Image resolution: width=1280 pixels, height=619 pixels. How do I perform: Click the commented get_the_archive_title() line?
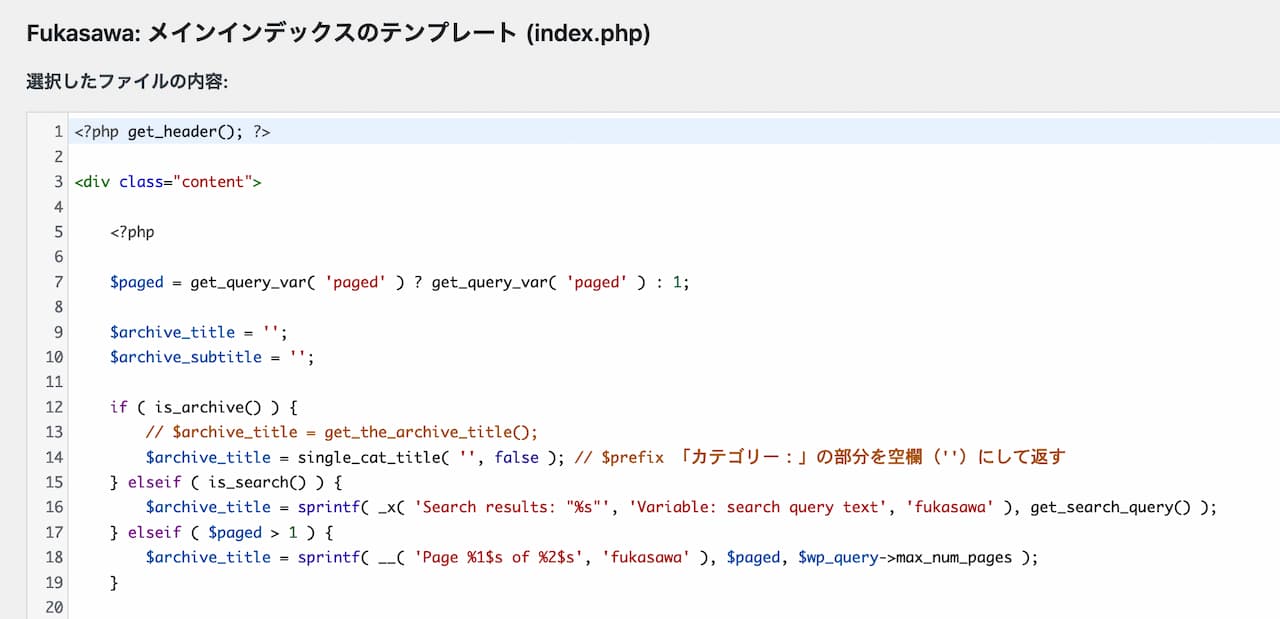pos(342,431)
